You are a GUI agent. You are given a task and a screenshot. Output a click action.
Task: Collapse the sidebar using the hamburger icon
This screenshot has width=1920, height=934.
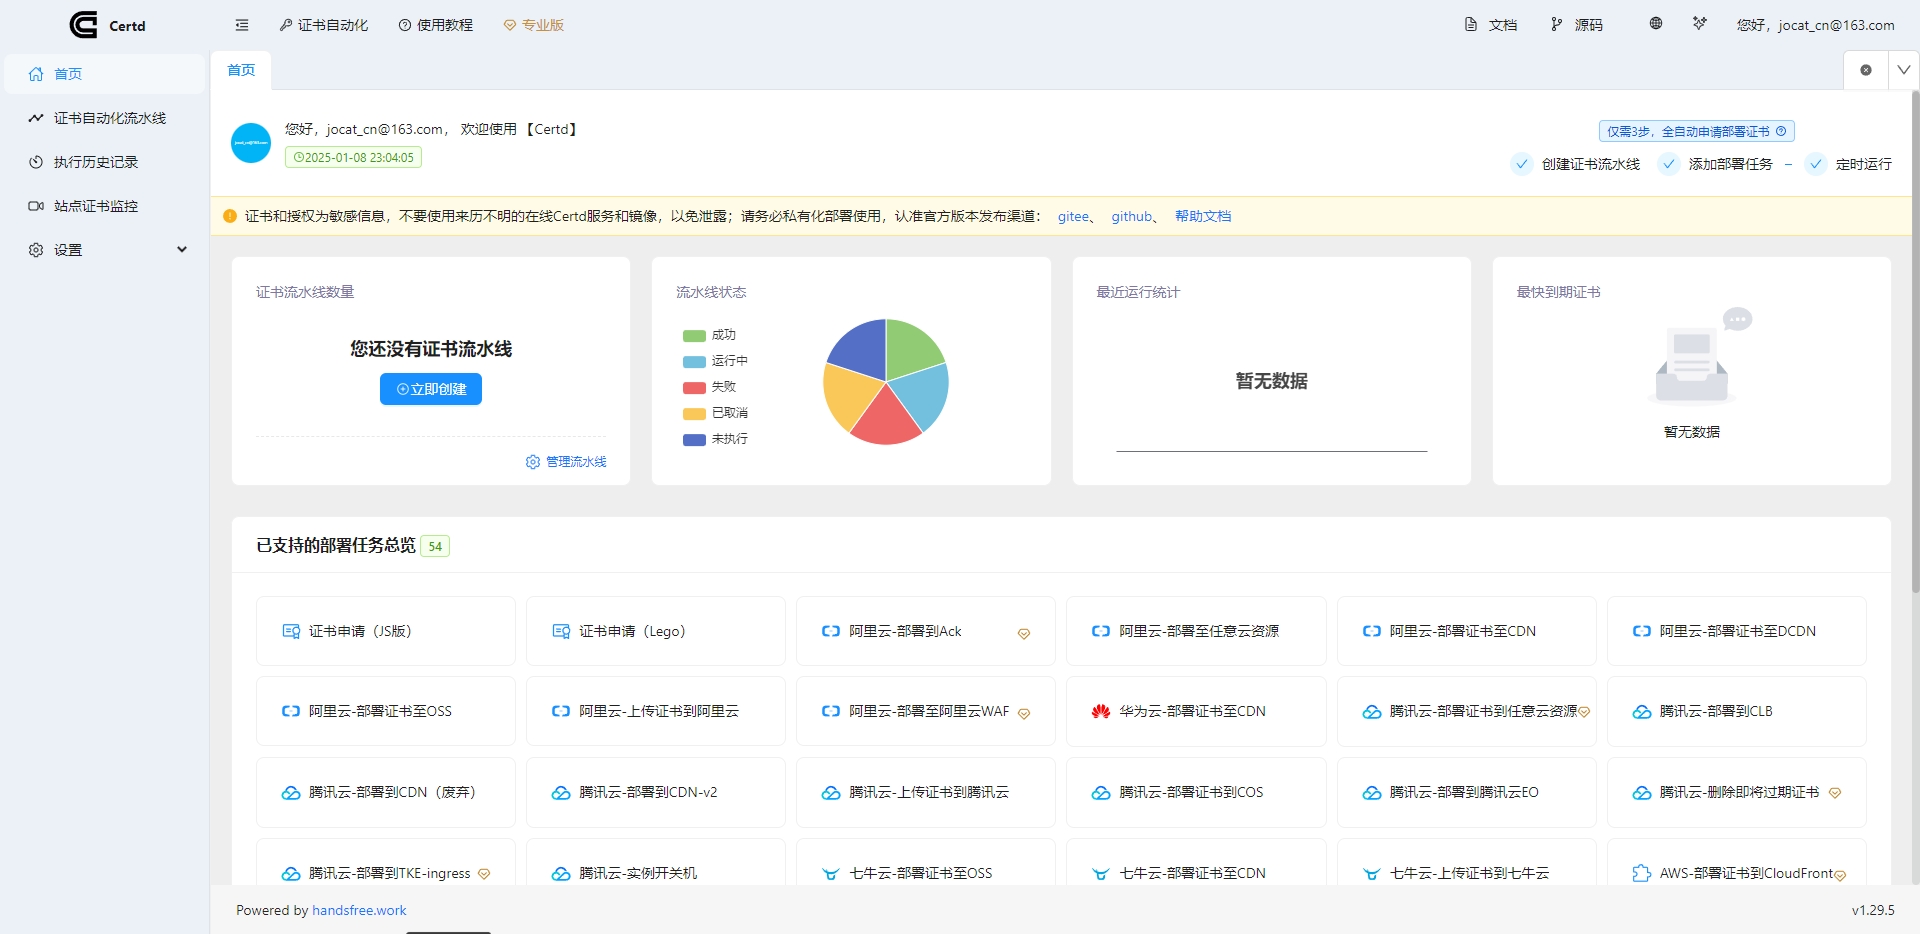coord(241,25)
